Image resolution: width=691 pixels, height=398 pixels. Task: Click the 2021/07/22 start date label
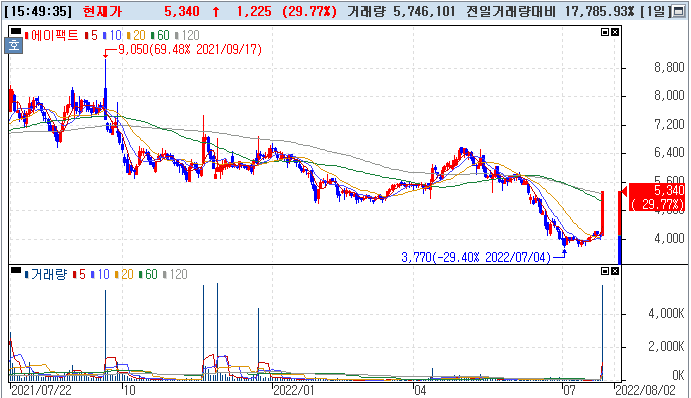(x=41, y=390)
